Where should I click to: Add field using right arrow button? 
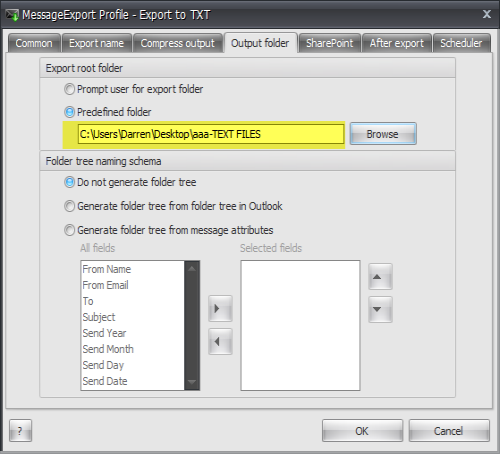coord(220,308)
